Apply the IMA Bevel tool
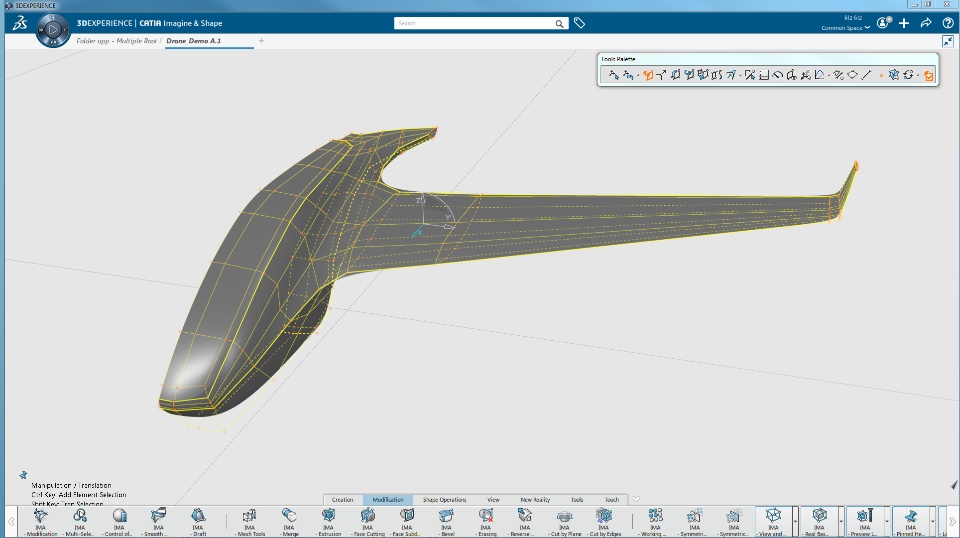960x538 pixels. pos(446,522)
